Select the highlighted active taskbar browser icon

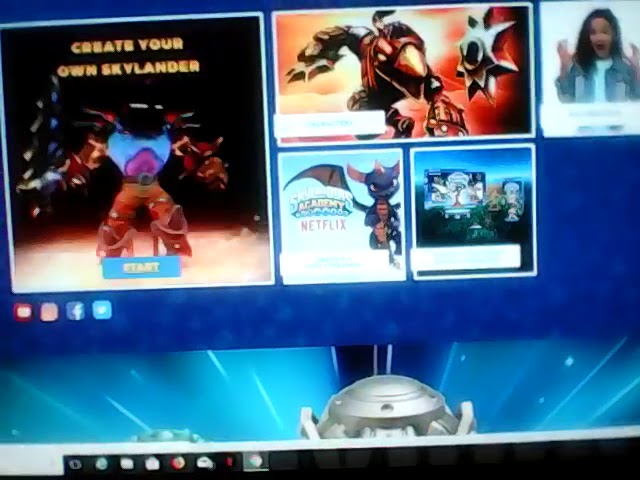(x=256, y=461)
